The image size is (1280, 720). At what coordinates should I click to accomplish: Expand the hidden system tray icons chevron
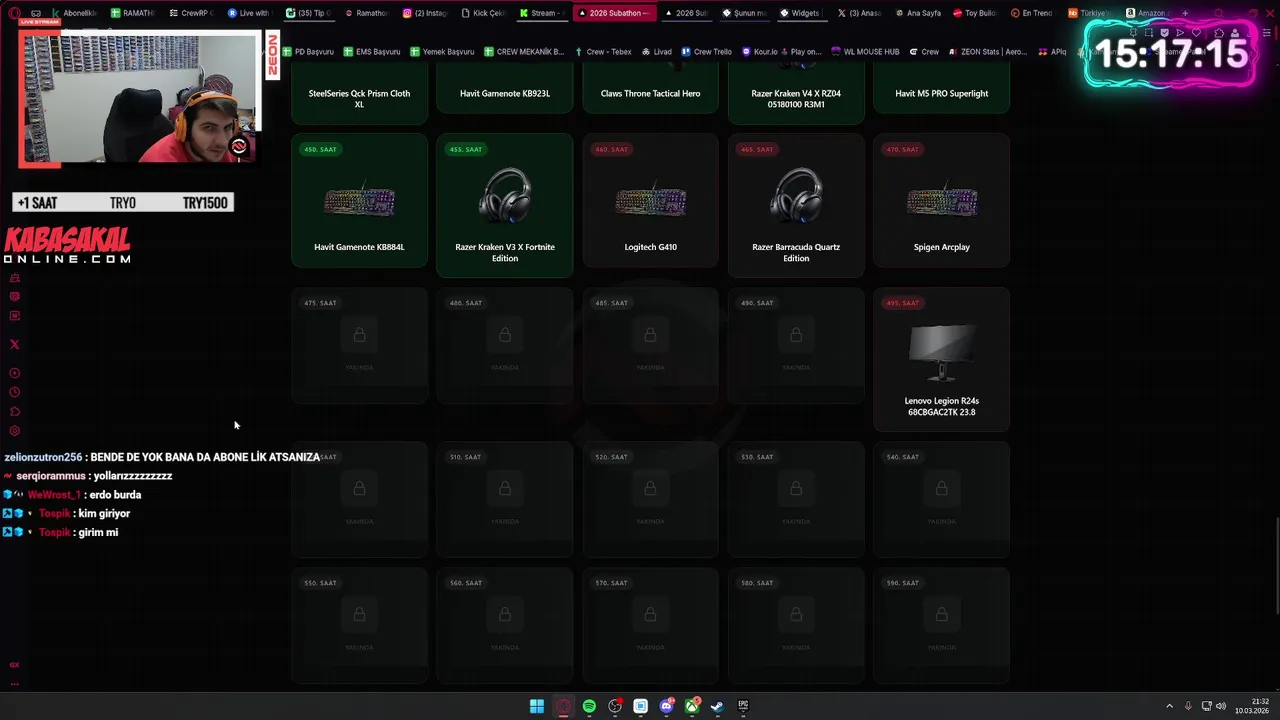[x=1169, y=706]
